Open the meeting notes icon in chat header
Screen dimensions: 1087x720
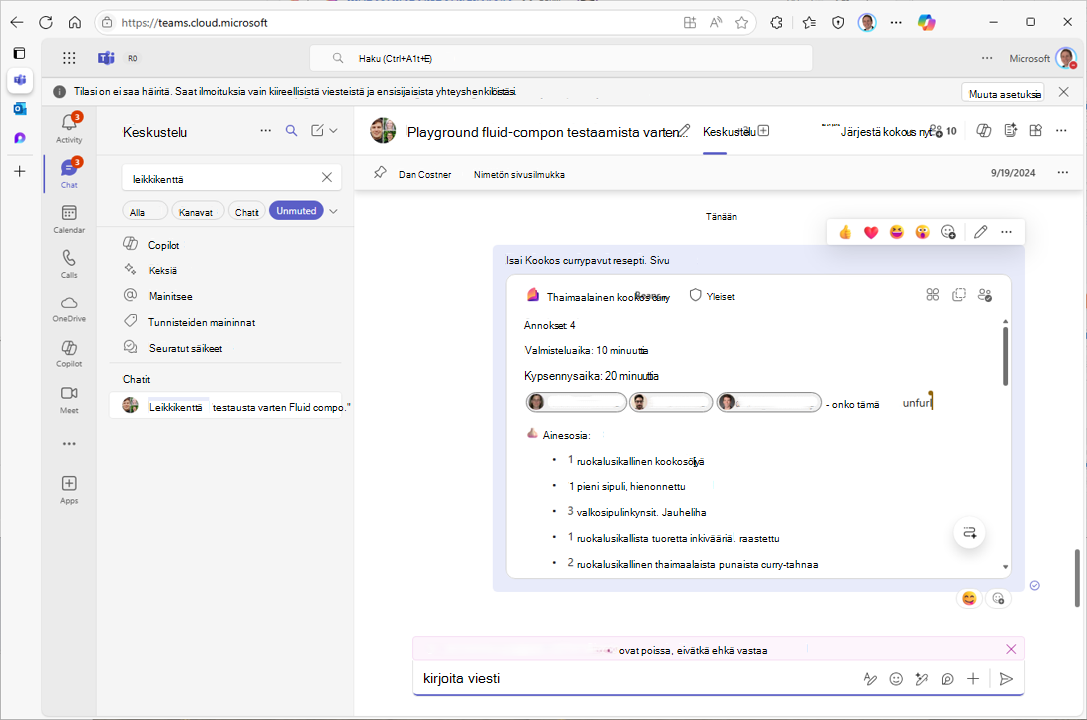[x=1010, y=130]
